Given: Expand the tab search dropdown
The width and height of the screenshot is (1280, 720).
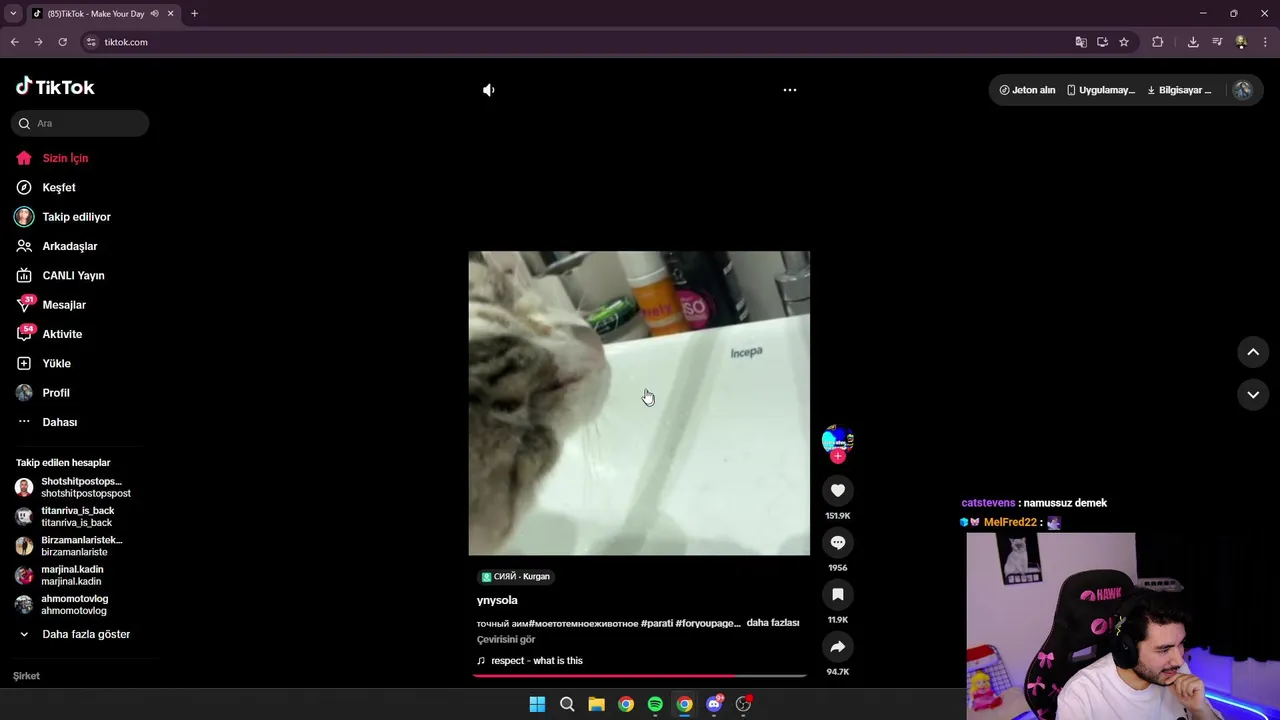Looking at the screenshot, I should [13, 14].
